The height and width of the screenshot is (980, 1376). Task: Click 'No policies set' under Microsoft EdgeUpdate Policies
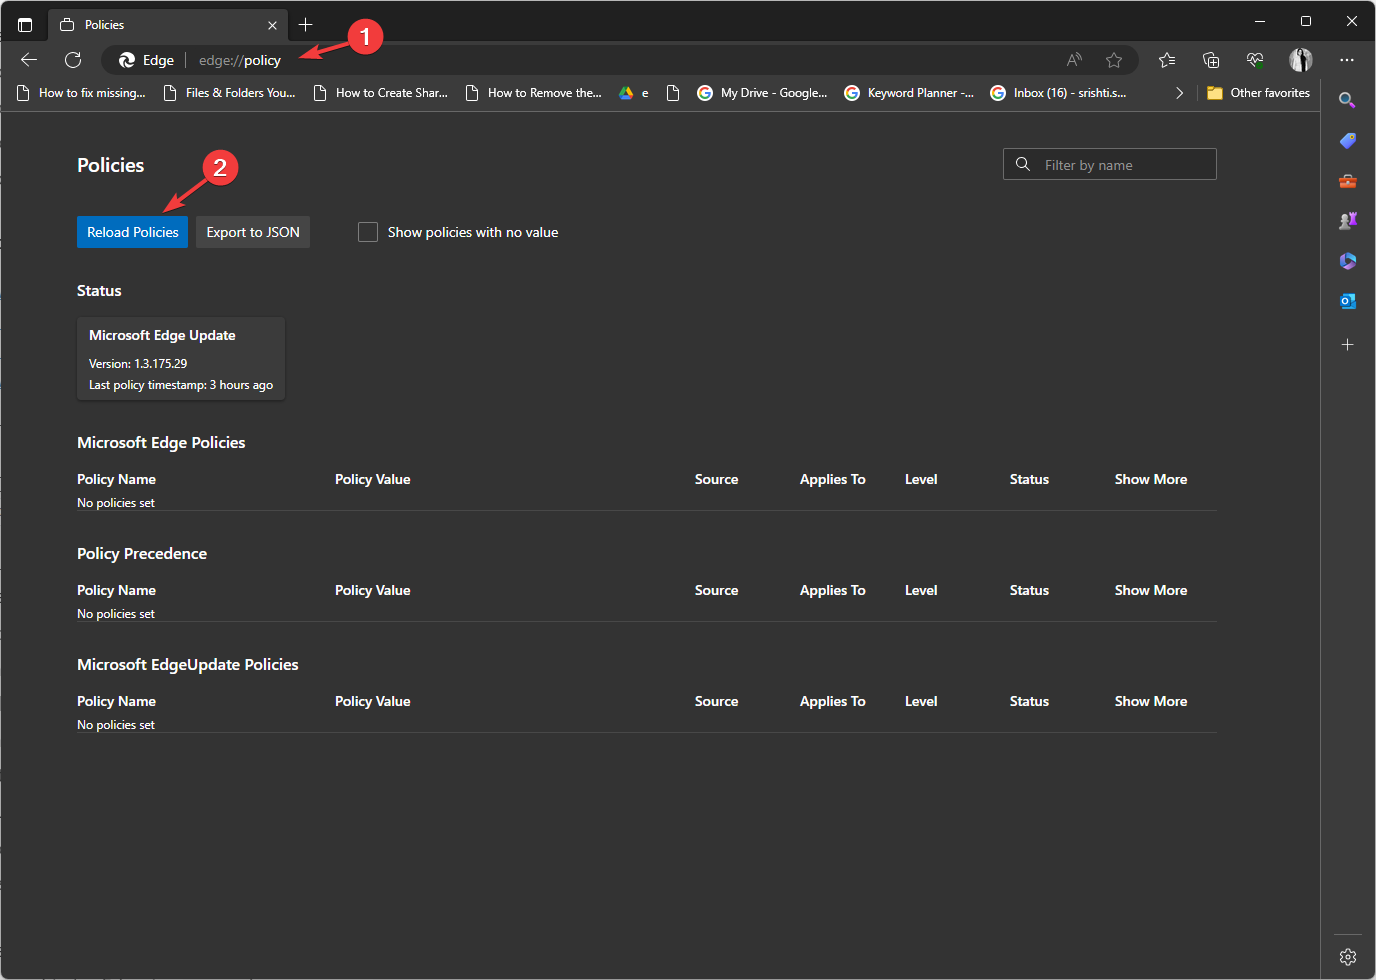click(116, 725)
